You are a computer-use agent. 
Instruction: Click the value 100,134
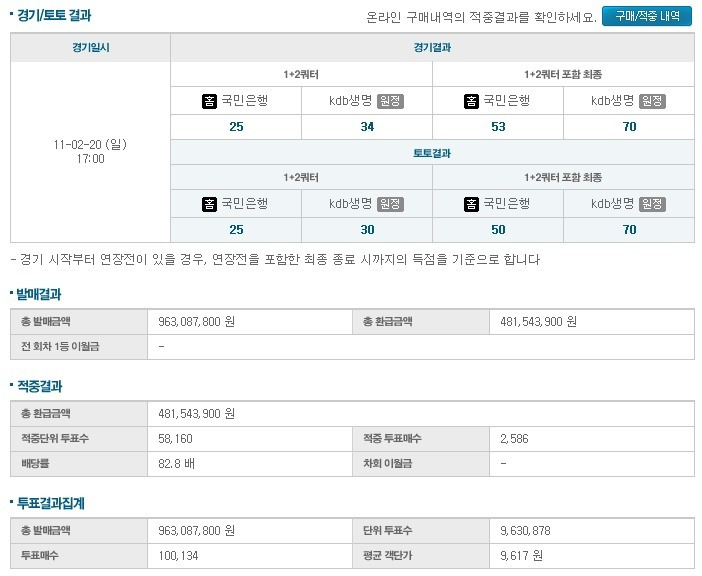click(178, 556)
